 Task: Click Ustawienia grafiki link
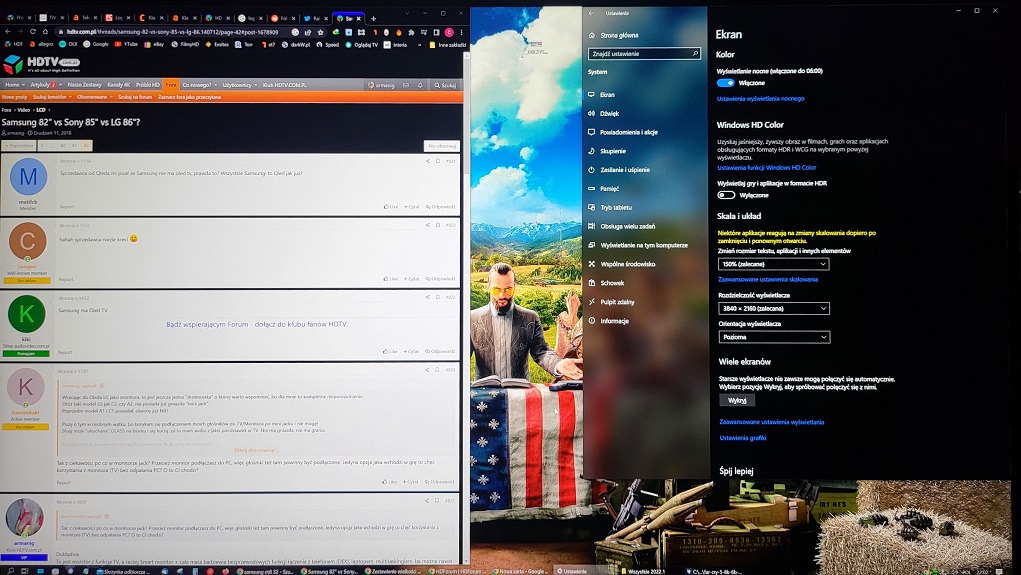(743, 438)
